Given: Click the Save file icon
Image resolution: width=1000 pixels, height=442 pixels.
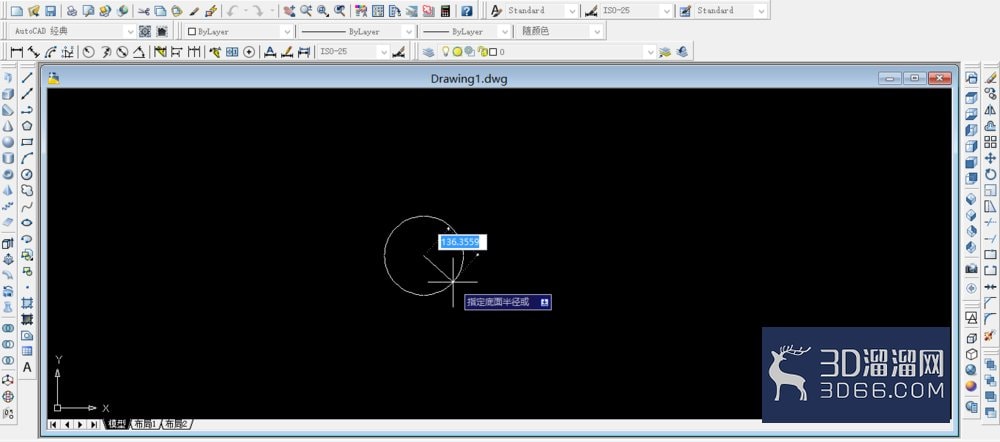Looking at the screenshot, I should point(50,11).
